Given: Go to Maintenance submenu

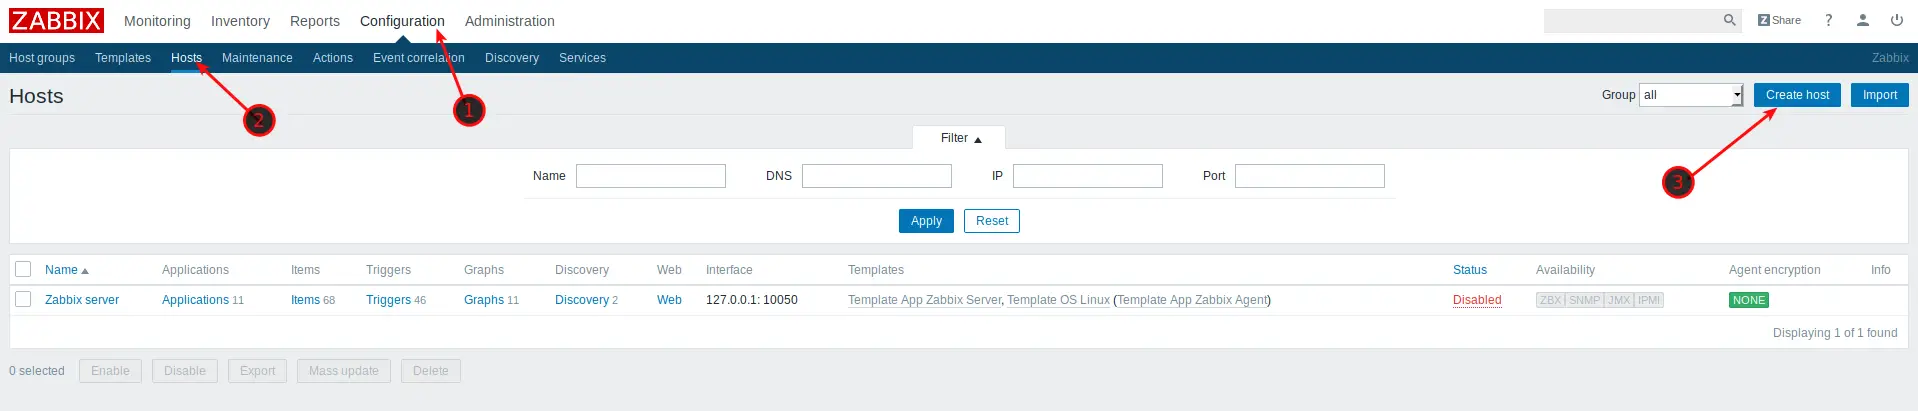Looking at the screenshot, I should [x=257, y=58].
